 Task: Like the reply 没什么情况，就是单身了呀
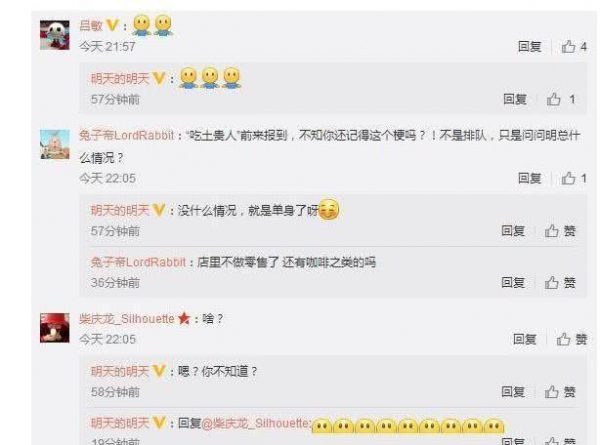[560, 231]
